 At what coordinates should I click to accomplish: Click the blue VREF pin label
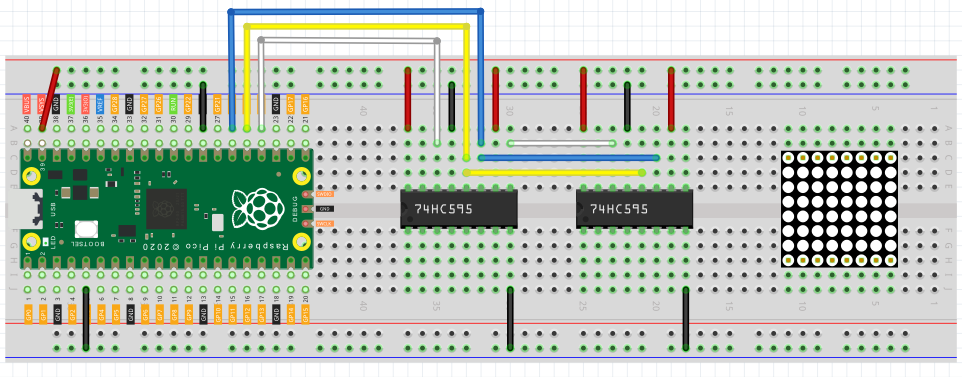[100, 104]
